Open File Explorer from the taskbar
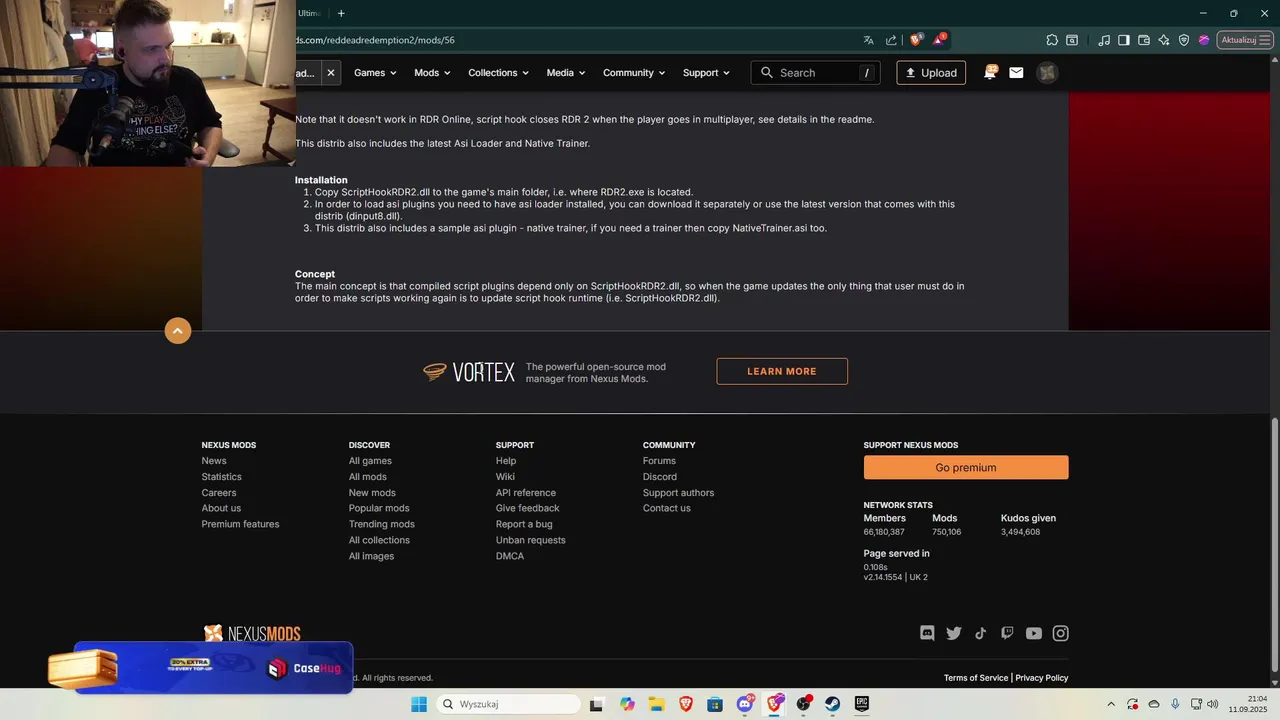1280x720 pixels. [x=656, y=704]
